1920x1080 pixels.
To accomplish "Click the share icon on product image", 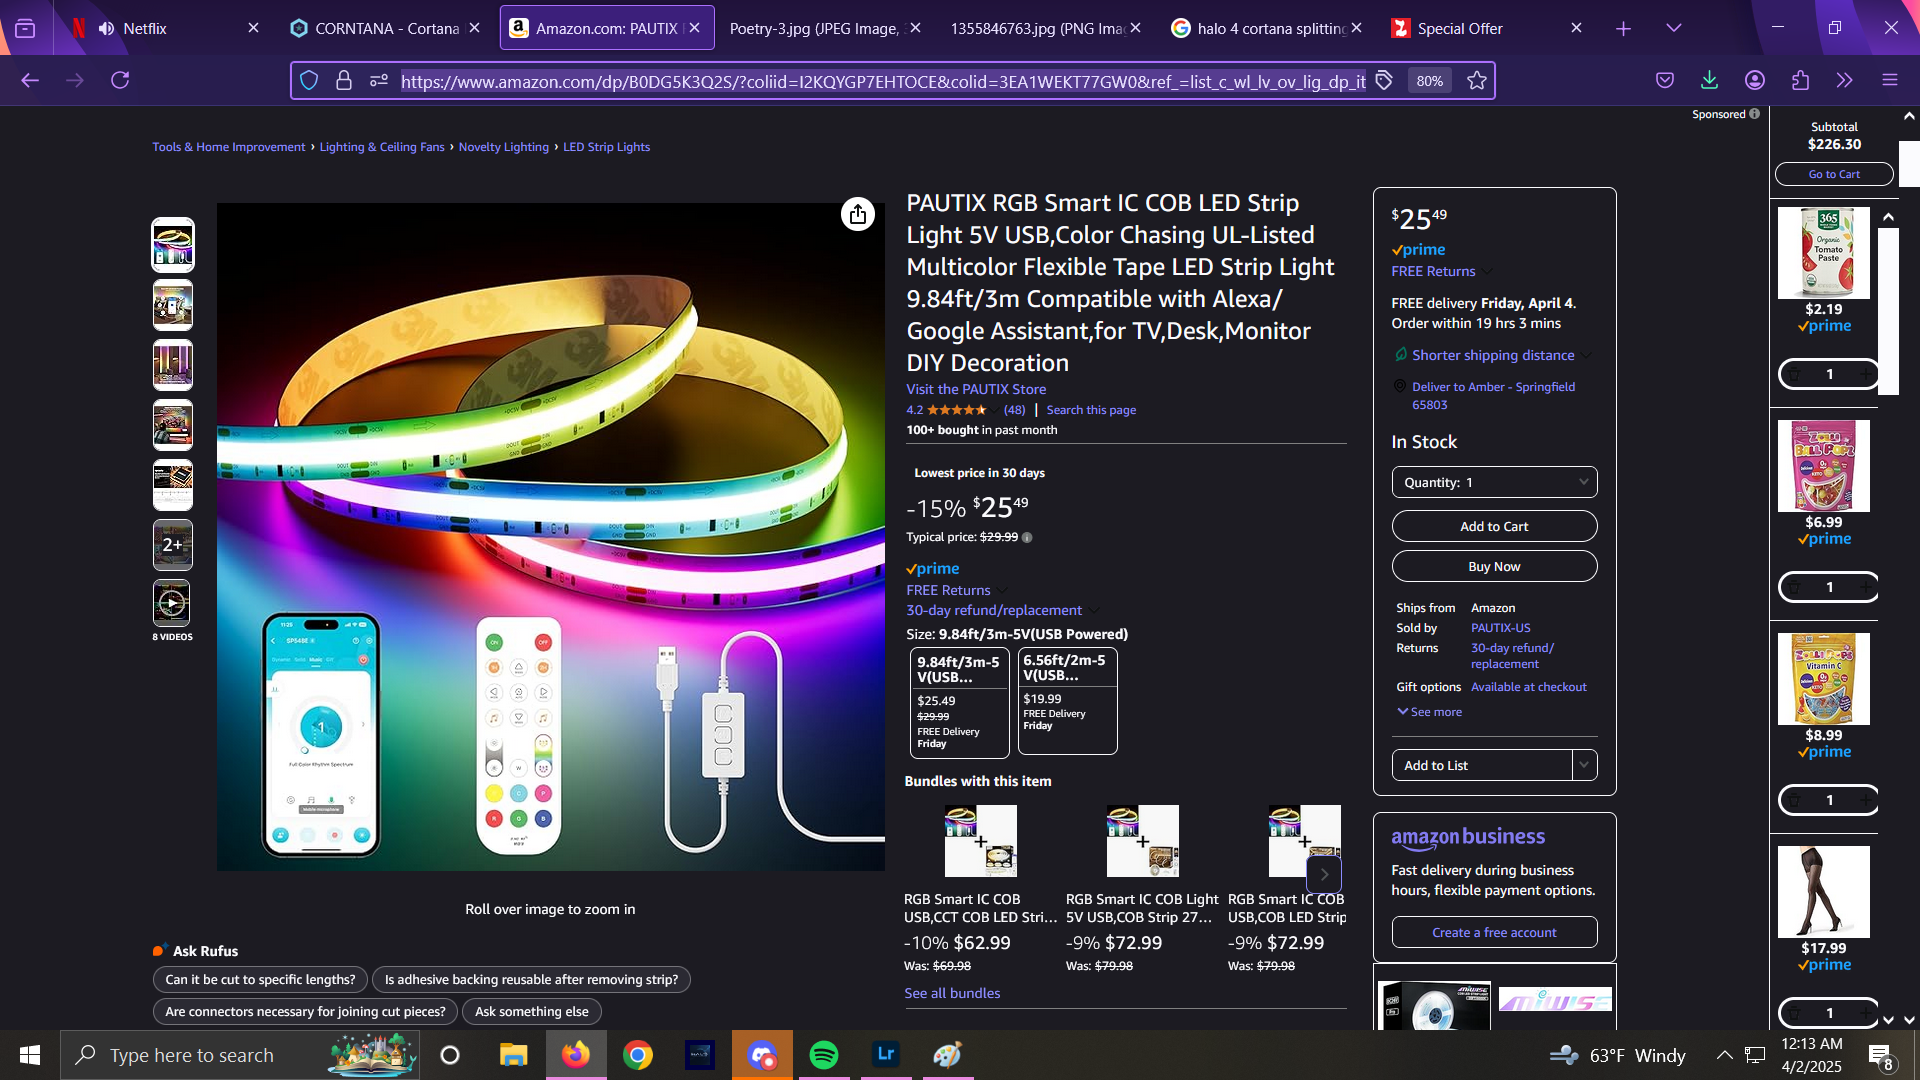I will click(x=857, y=214).
